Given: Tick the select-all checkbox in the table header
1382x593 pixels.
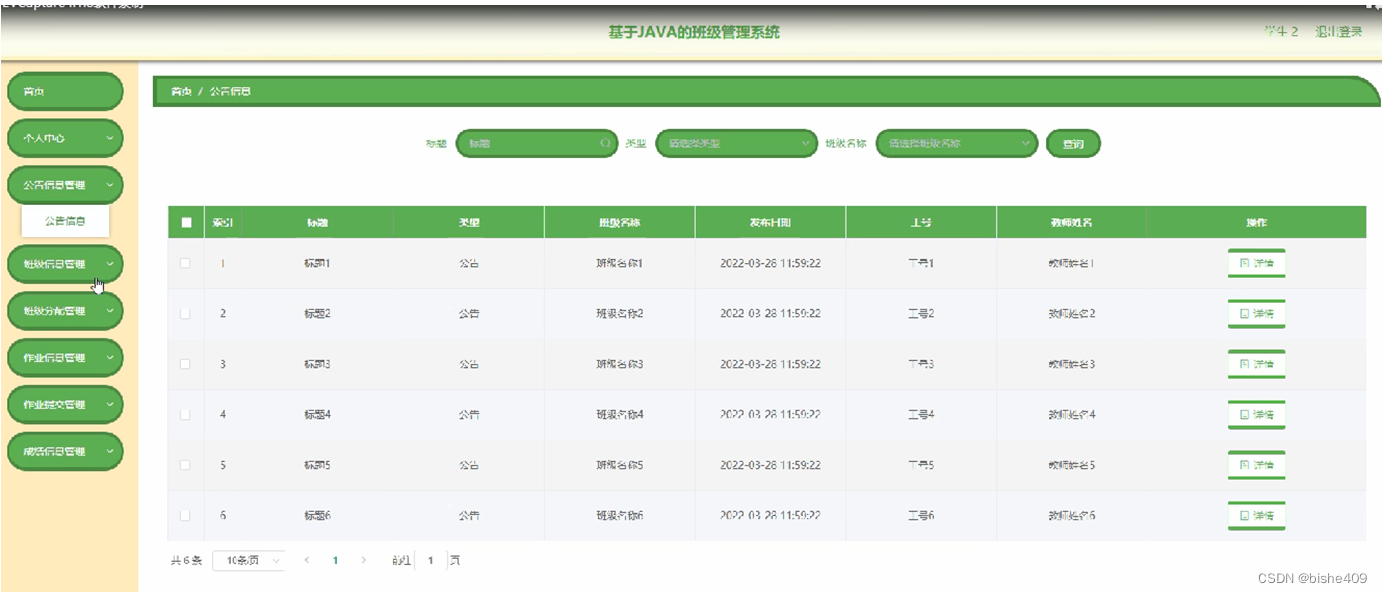Looking at the screenshot, I should (186, 222).
